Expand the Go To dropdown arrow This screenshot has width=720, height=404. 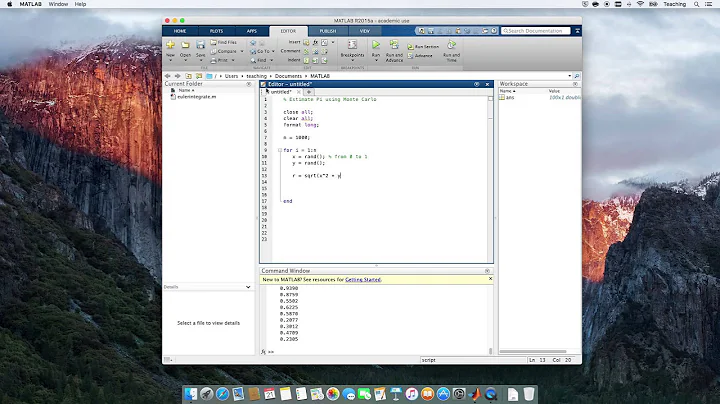[x=273, y=51]
